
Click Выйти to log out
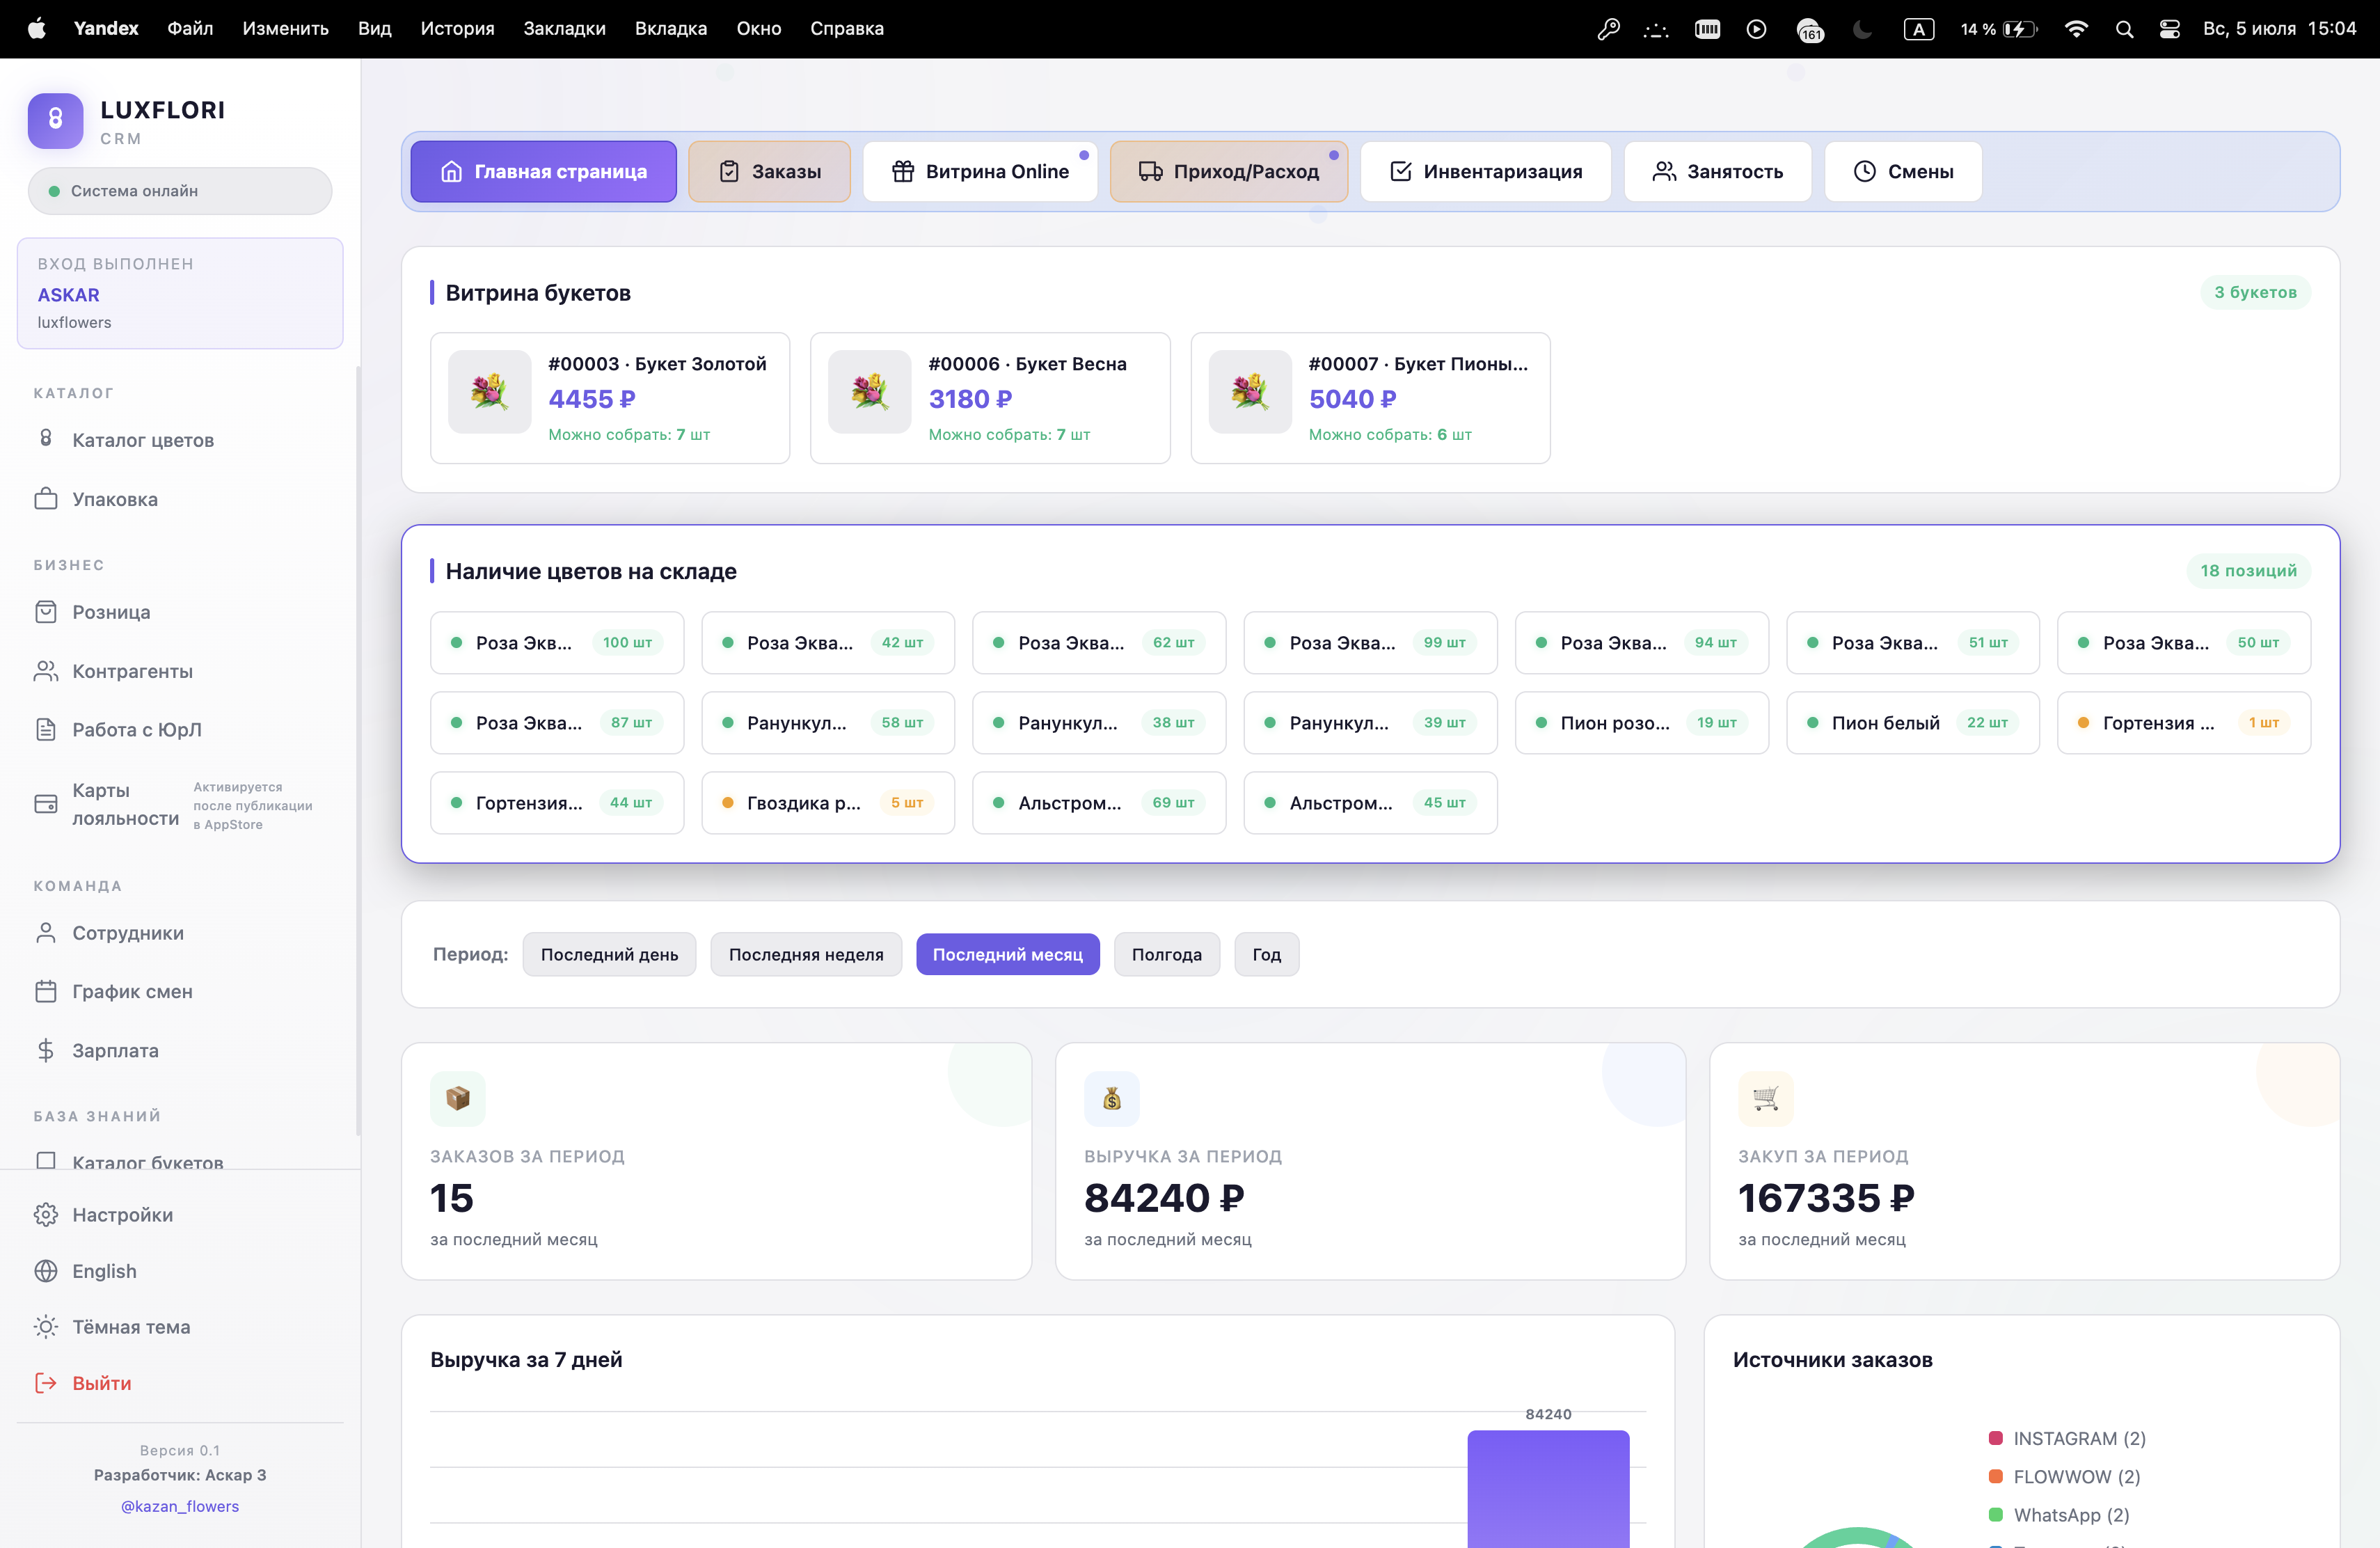pos(101,1382)
